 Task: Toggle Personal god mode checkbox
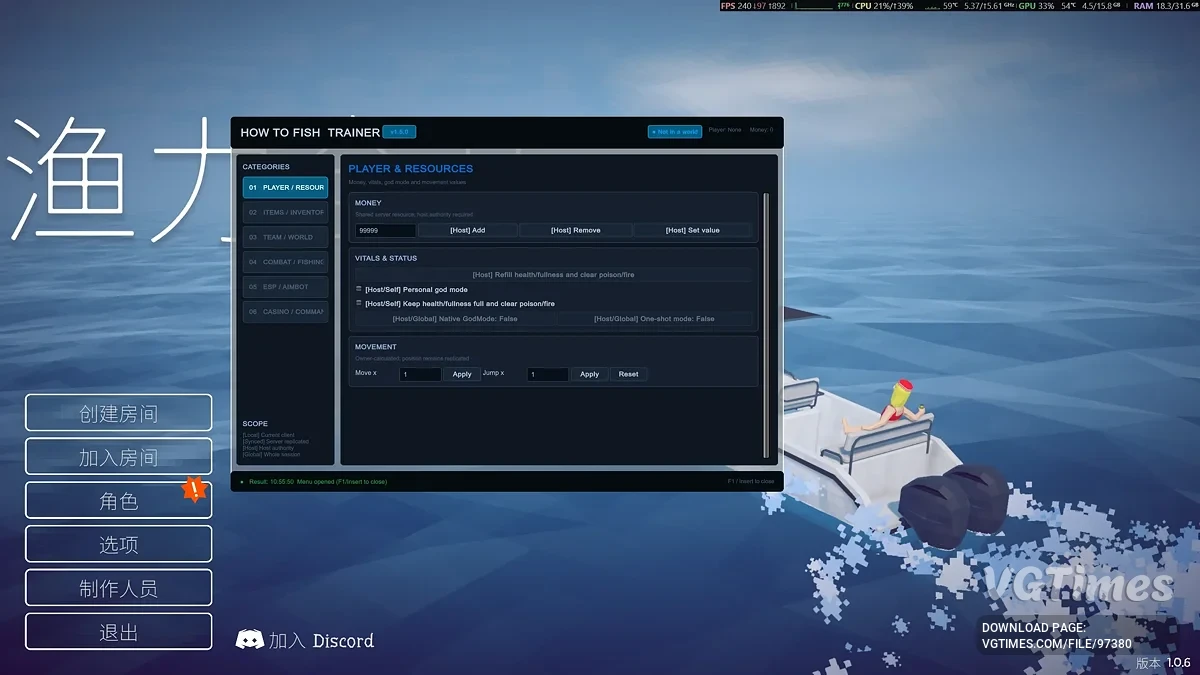point(359,289)
